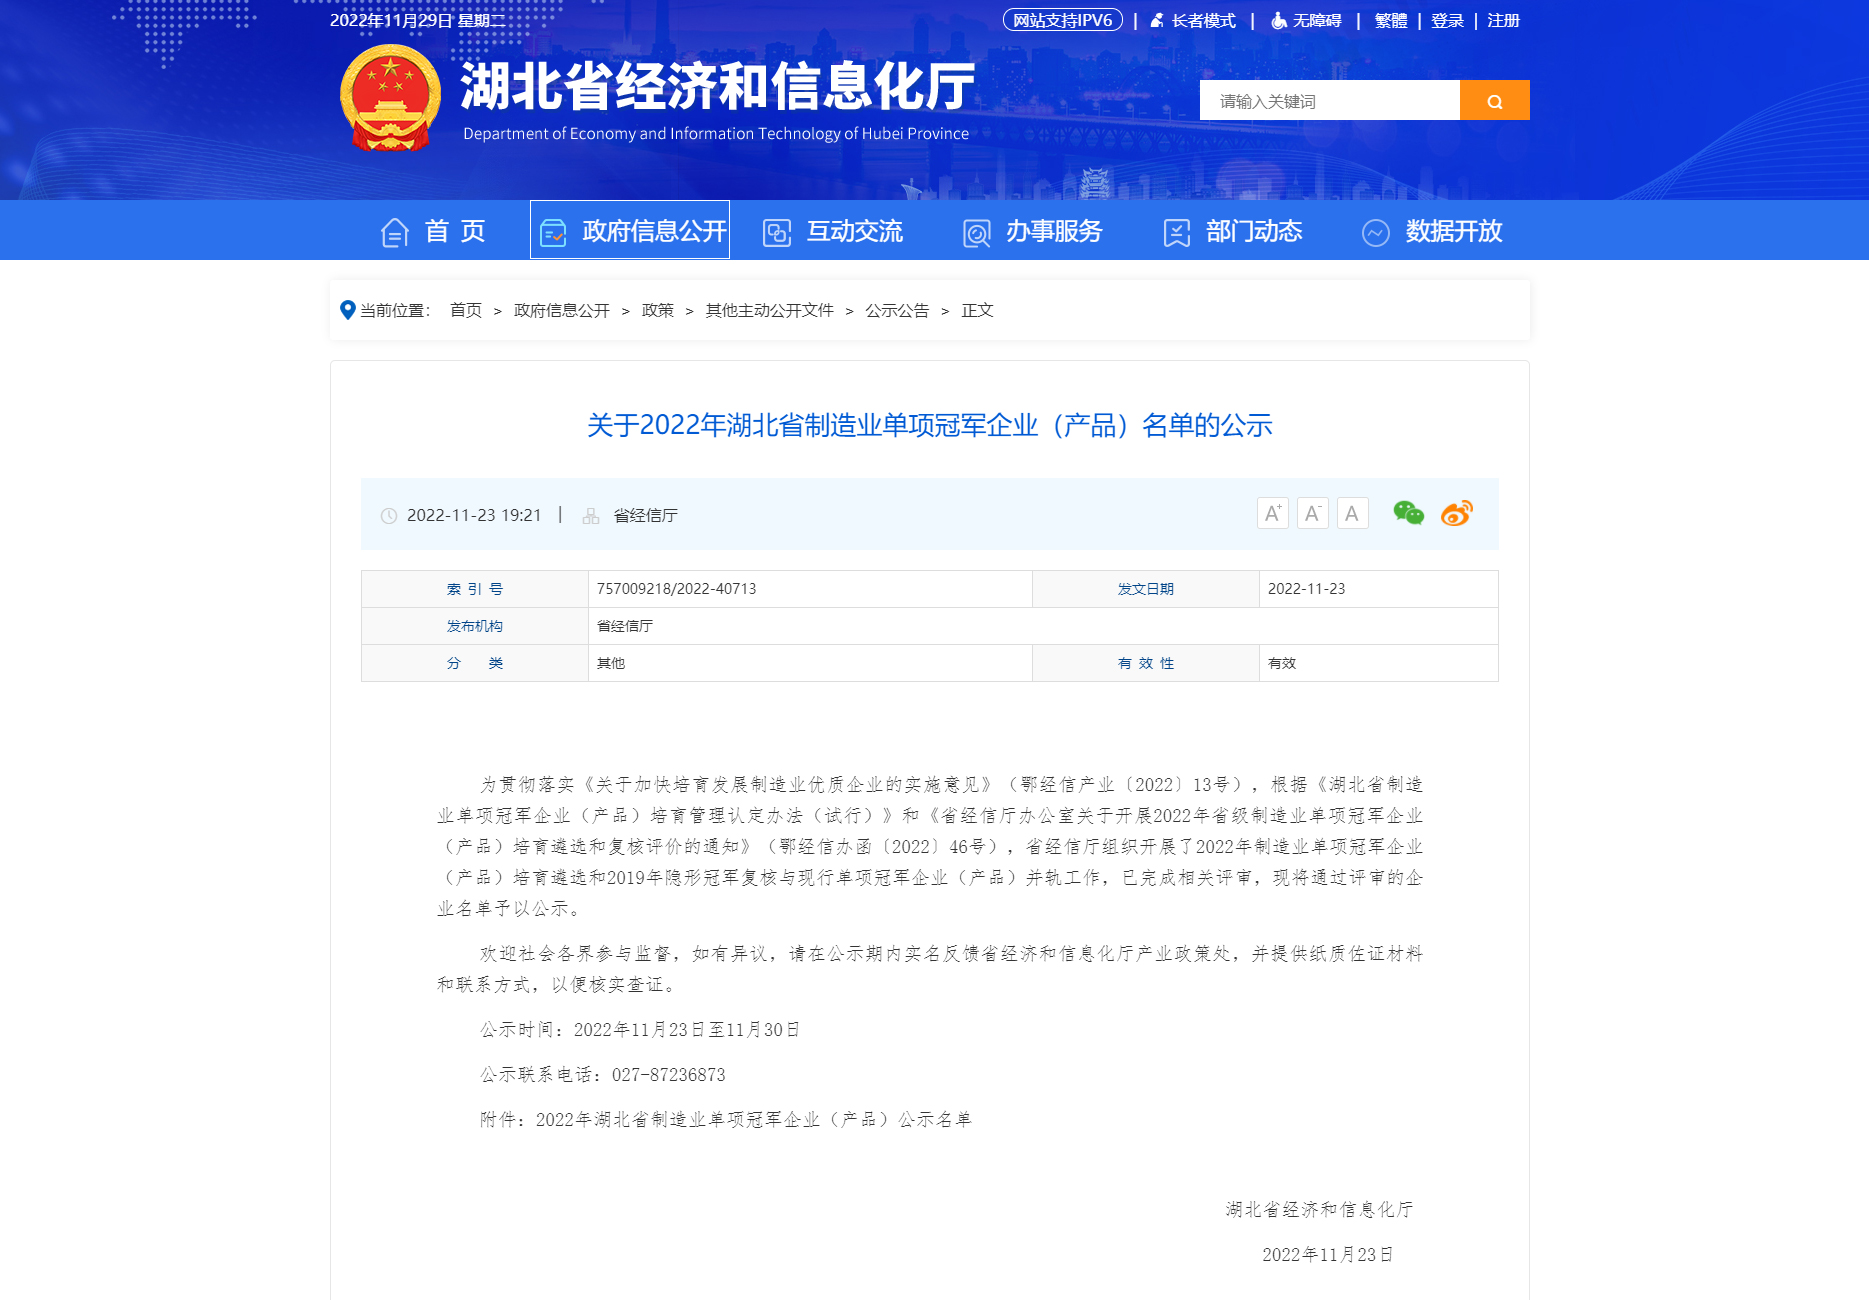Screen dimensions: 1869x1300
Task: Click the 数据开放 chart icon
Action: pos(1376,232)
